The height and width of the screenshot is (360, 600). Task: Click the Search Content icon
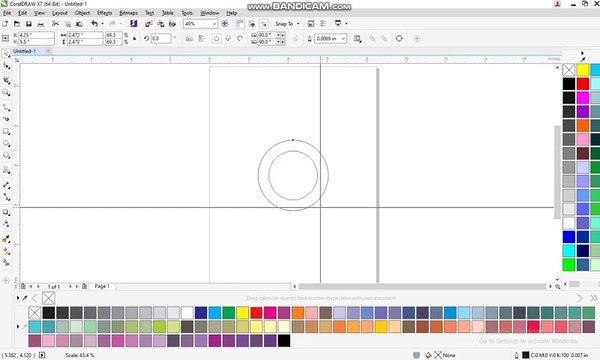pyautogui.click(x=134, y=24)
